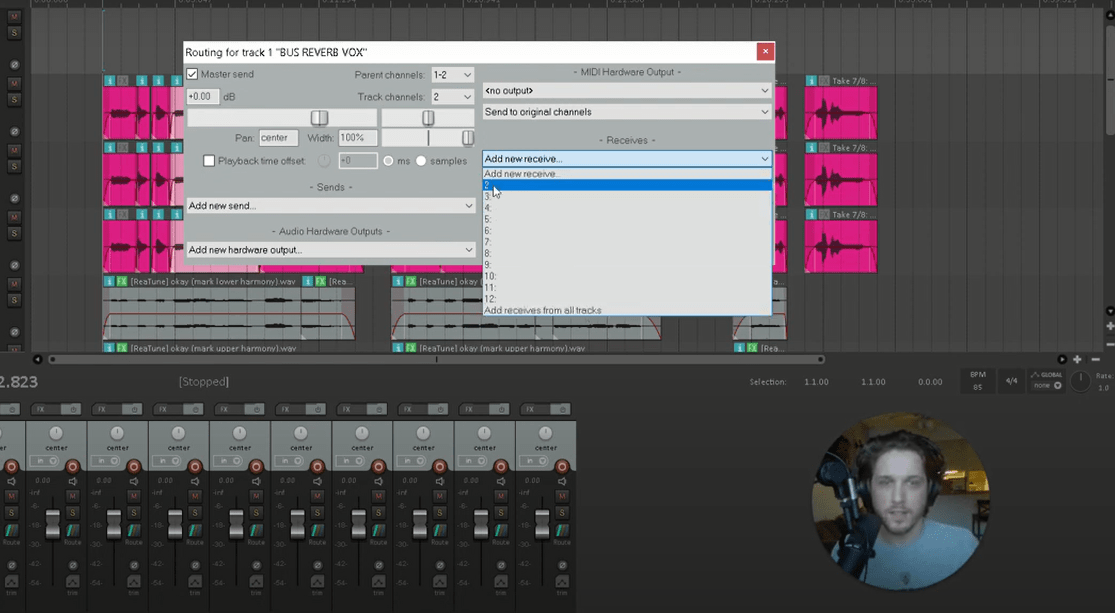The image size is (1115, 613).
Task: Open trim envelope icon on rightmost mixer strip
Action: pos(562,582)
